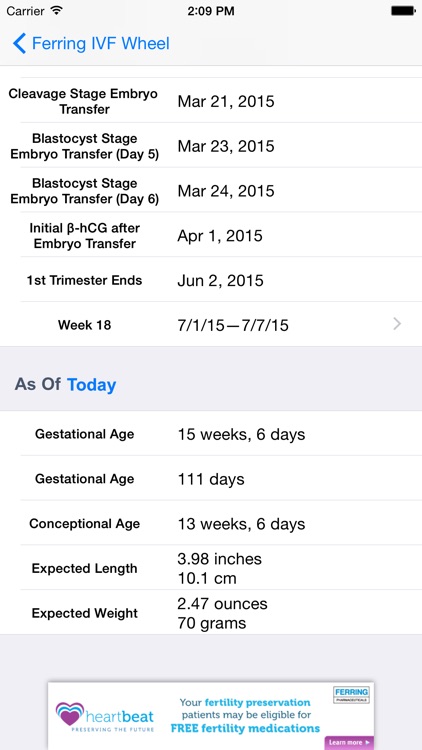Tap the Wi-Fi status icon
422x750 pixels.
pyautogui.click(x=56, y=11)
